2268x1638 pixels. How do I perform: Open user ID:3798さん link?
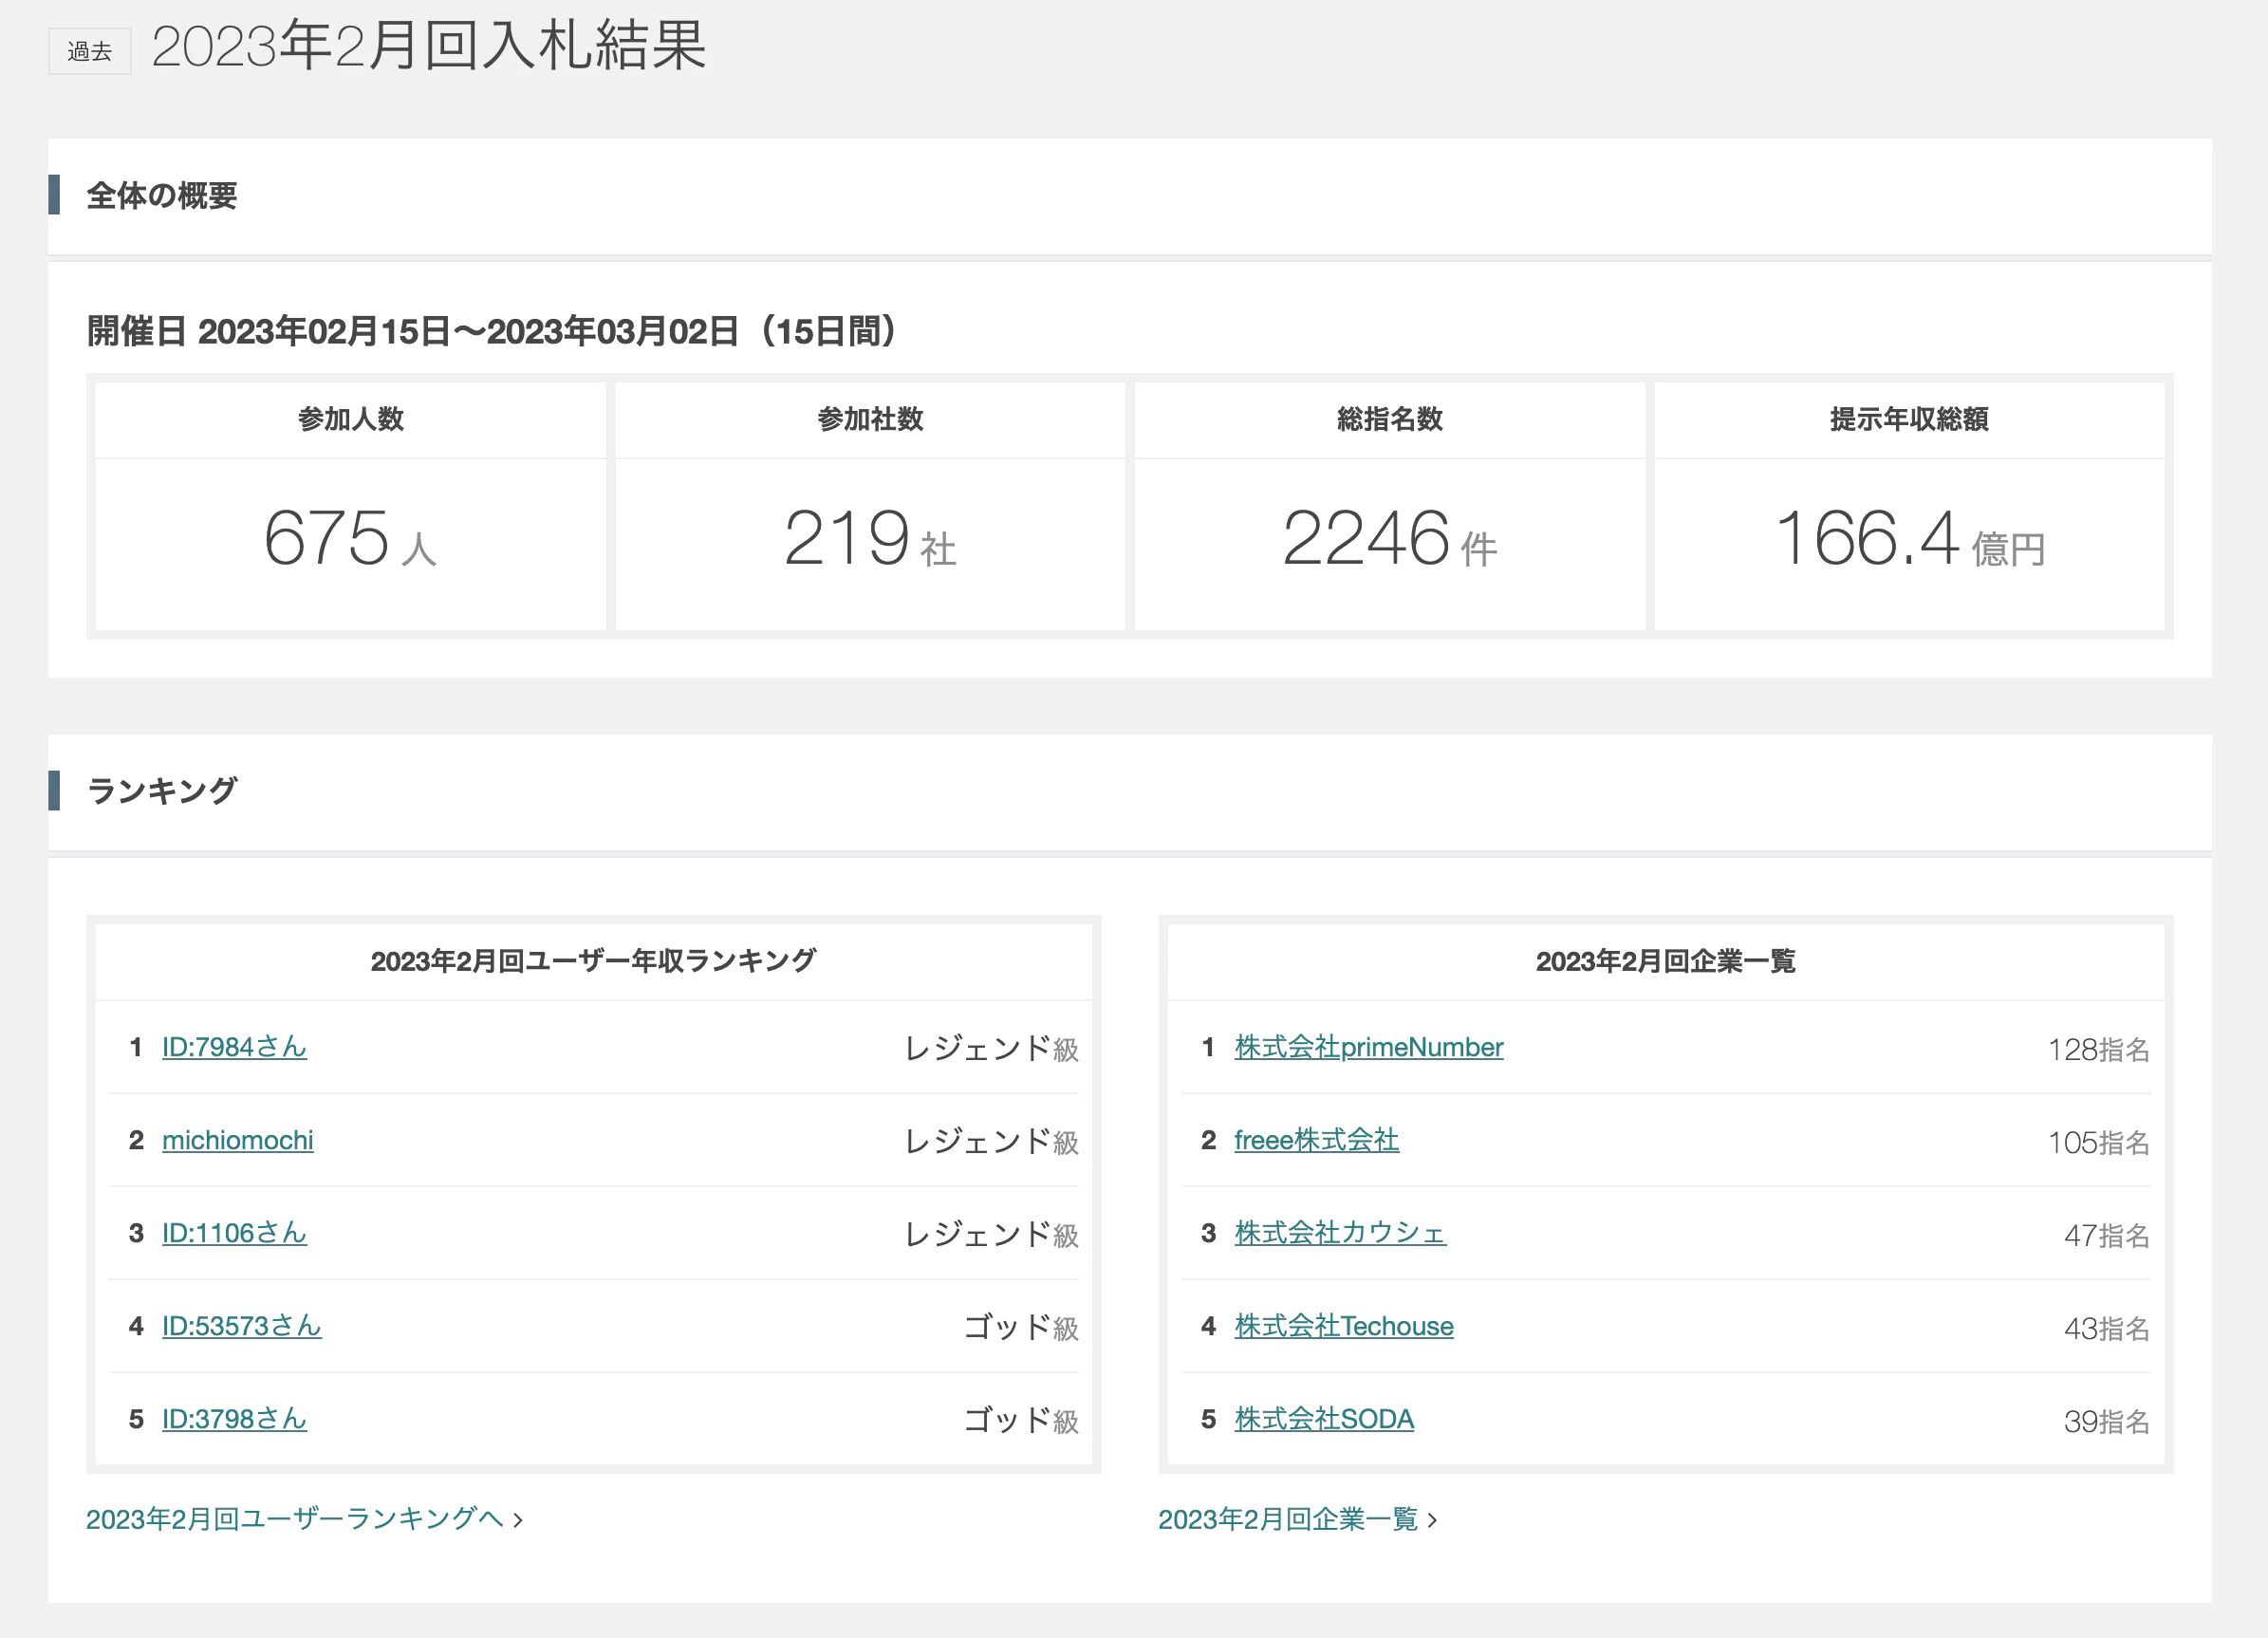pos(234,1419)
